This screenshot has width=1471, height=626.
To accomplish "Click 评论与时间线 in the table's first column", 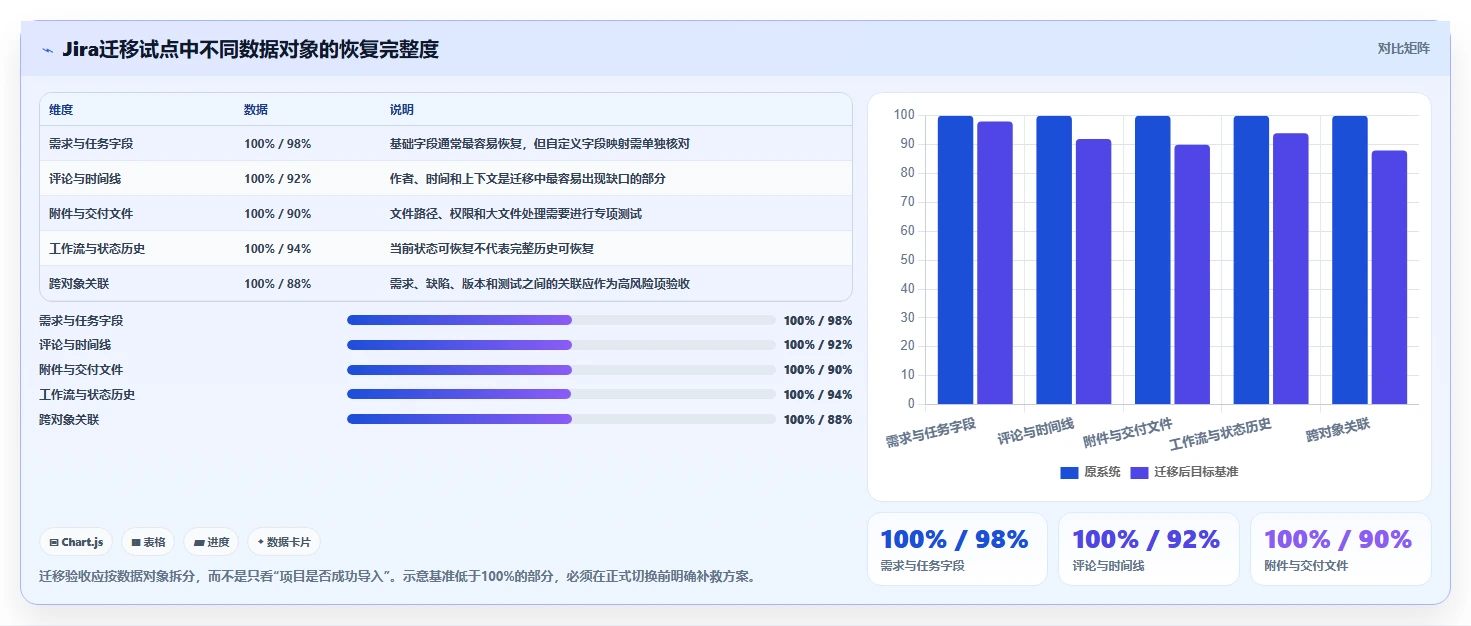I will tap(85, 179).
